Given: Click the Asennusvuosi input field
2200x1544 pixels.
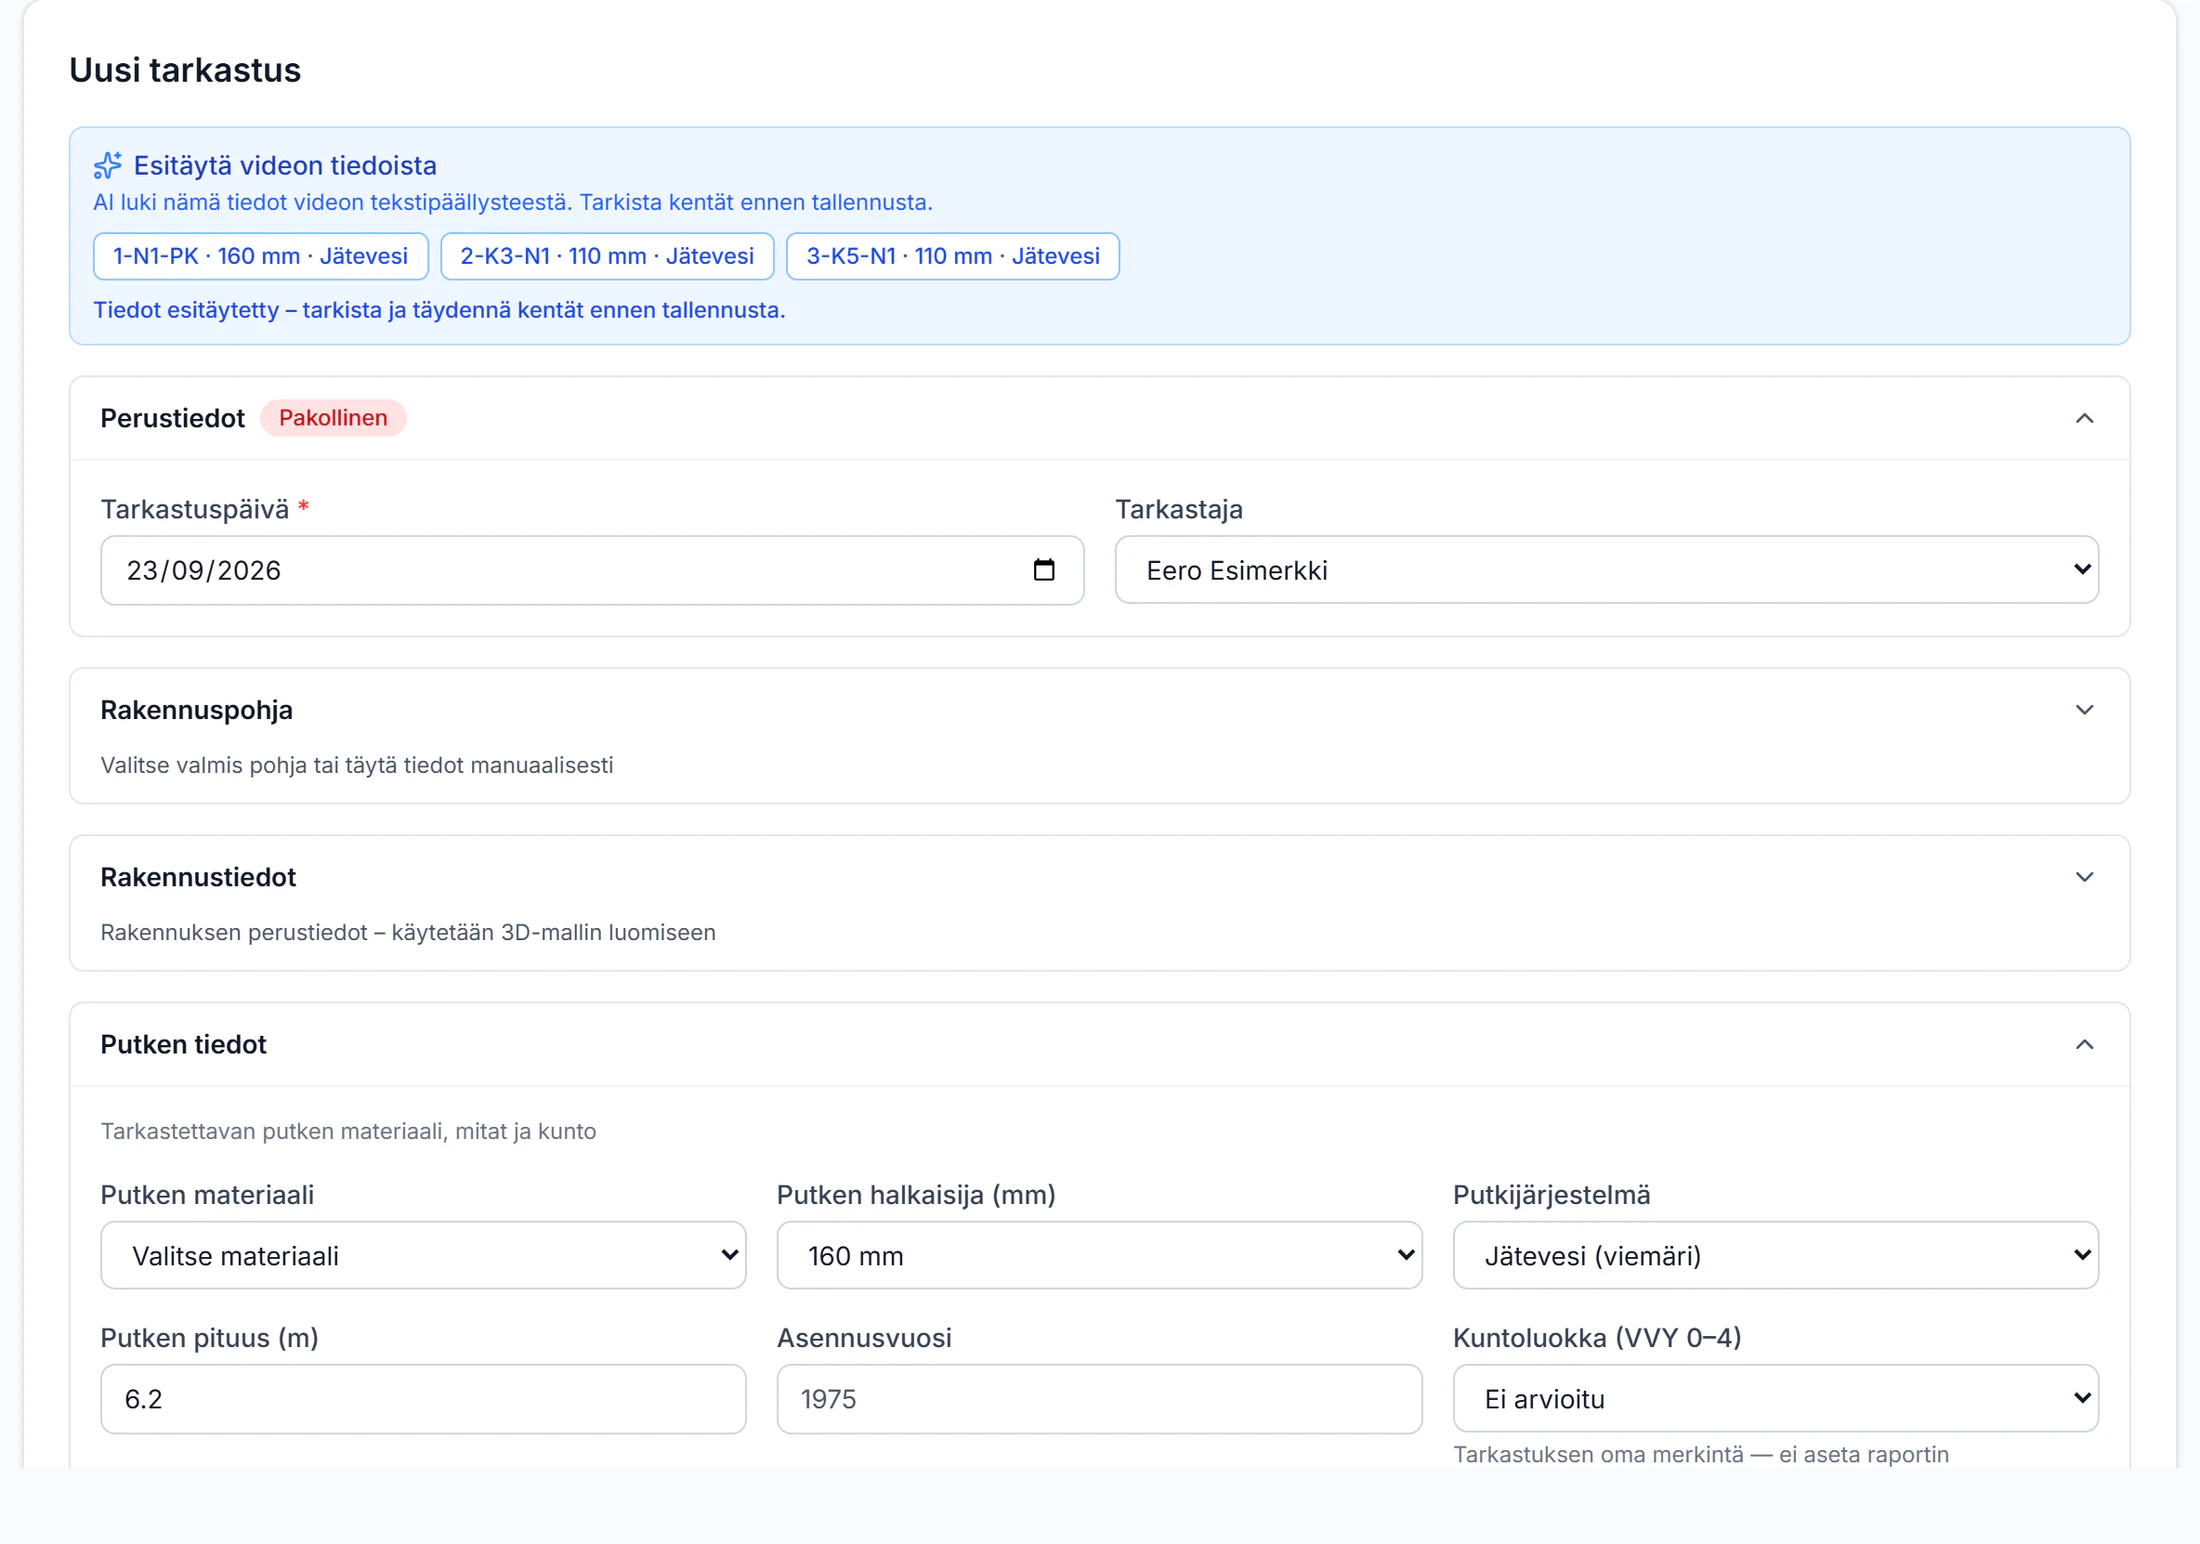Looking at the screenshot, I should [1099, 1399].
